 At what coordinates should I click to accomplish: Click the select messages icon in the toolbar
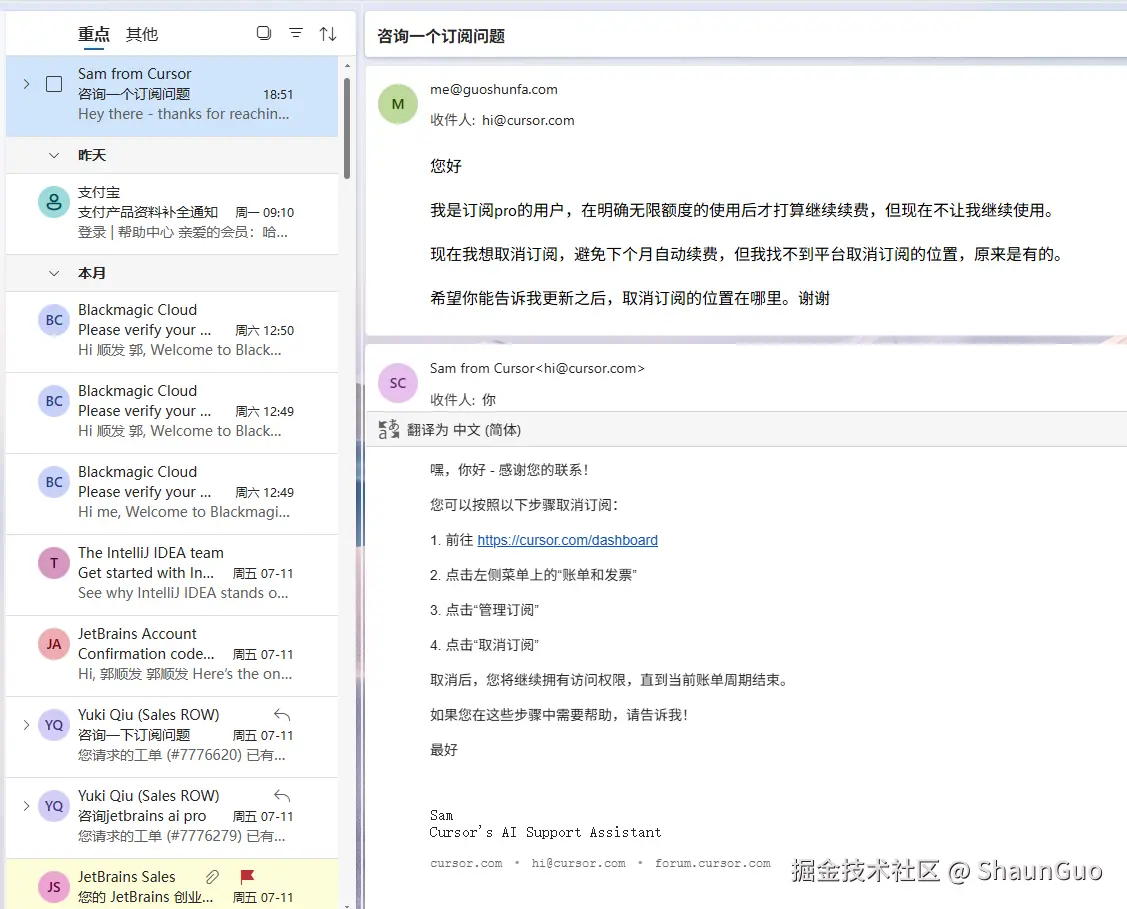click(263, 33)
